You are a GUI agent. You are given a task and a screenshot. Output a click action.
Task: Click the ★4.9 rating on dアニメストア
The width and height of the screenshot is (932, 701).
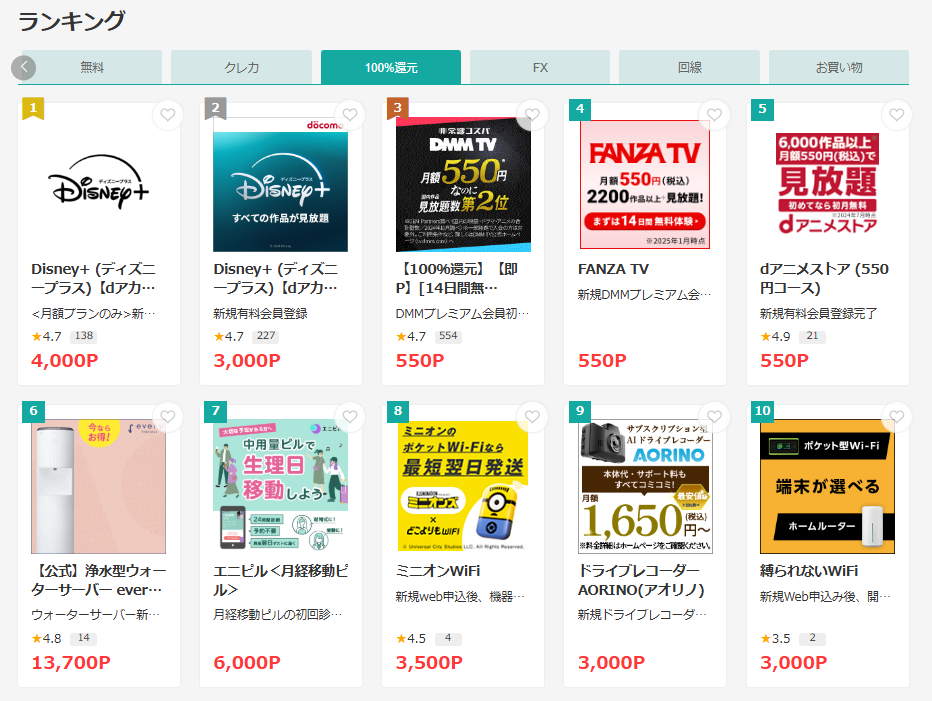[x=775, y=337]
